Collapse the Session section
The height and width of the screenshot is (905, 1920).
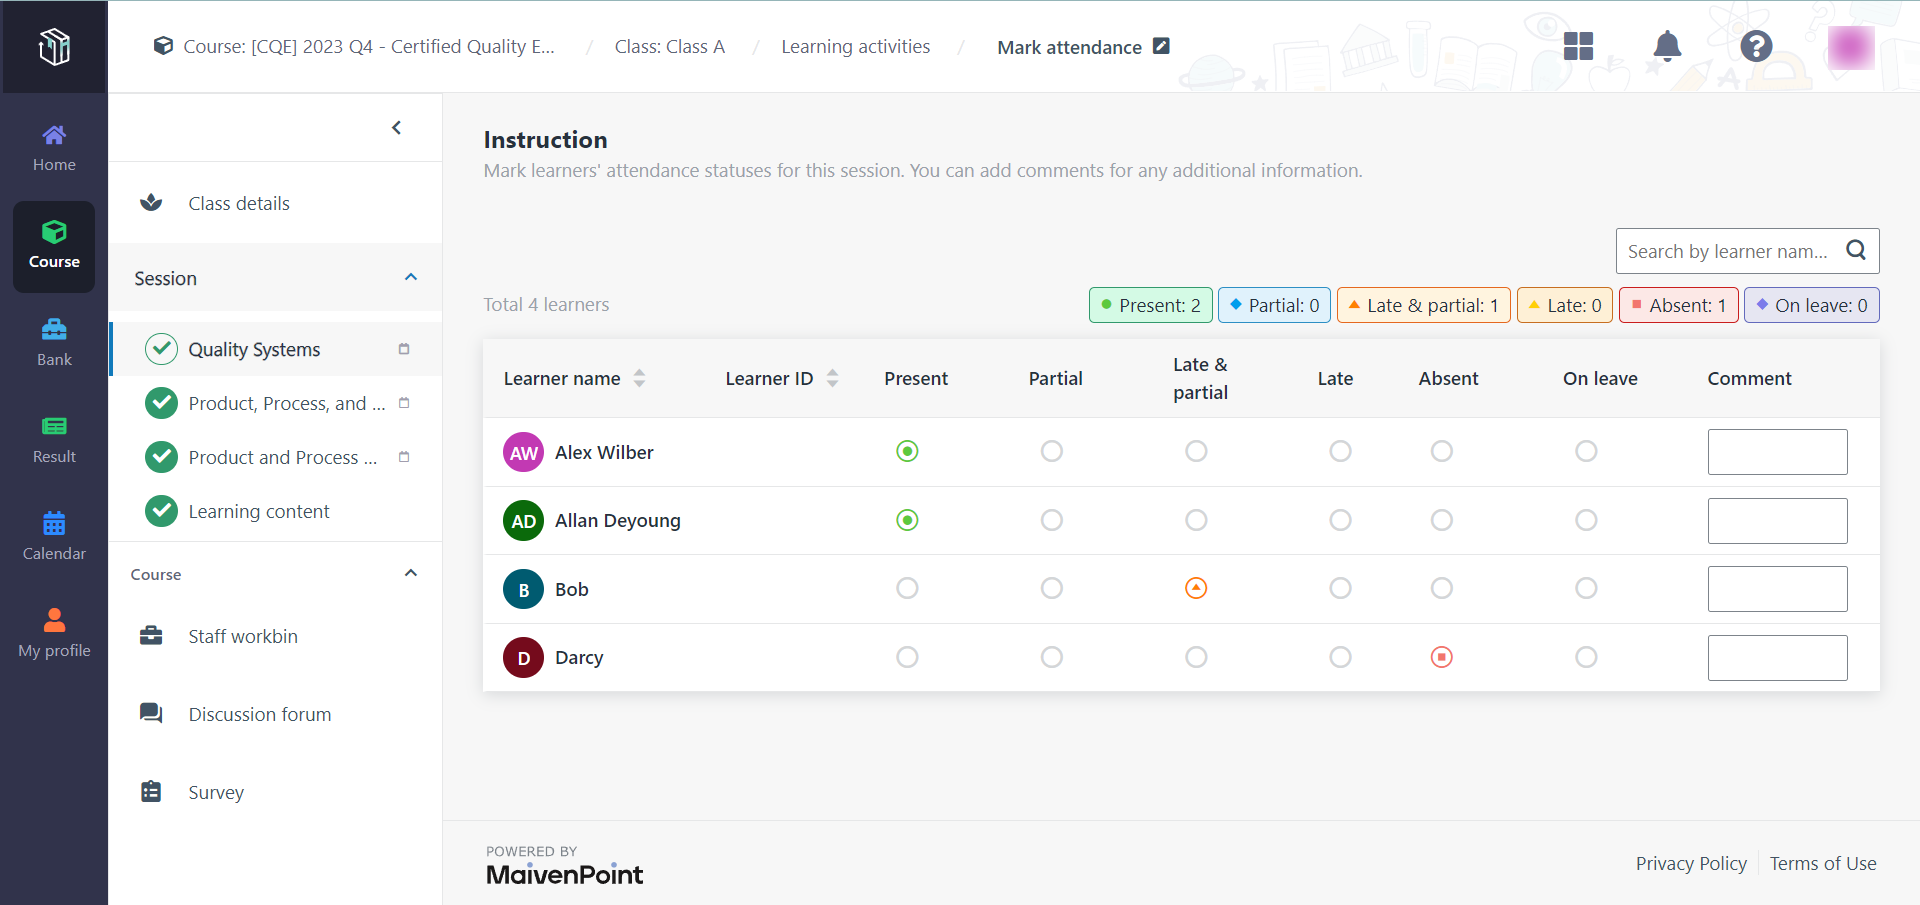pos(411,278)
